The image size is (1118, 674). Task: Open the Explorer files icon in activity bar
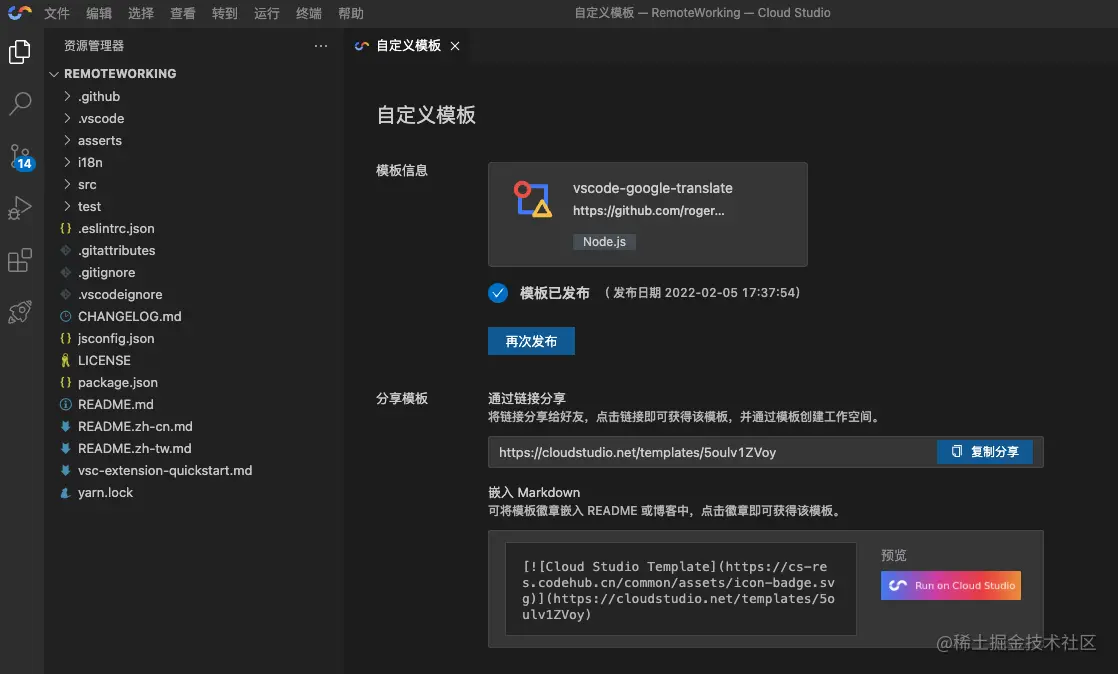20,52
